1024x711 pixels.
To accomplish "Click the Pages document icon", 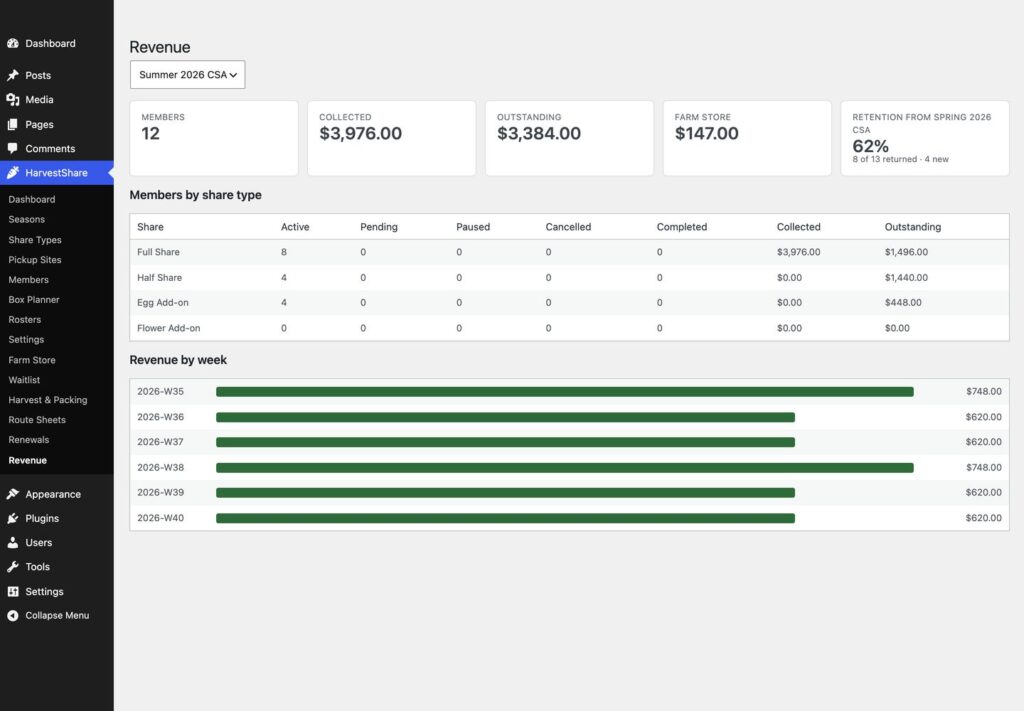I will 12,124.
